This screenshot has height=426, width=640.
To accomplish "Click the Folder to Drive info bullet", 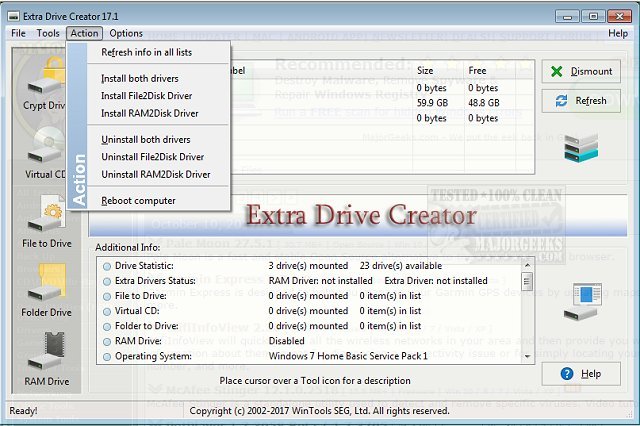I will click(x=107, y=327).
